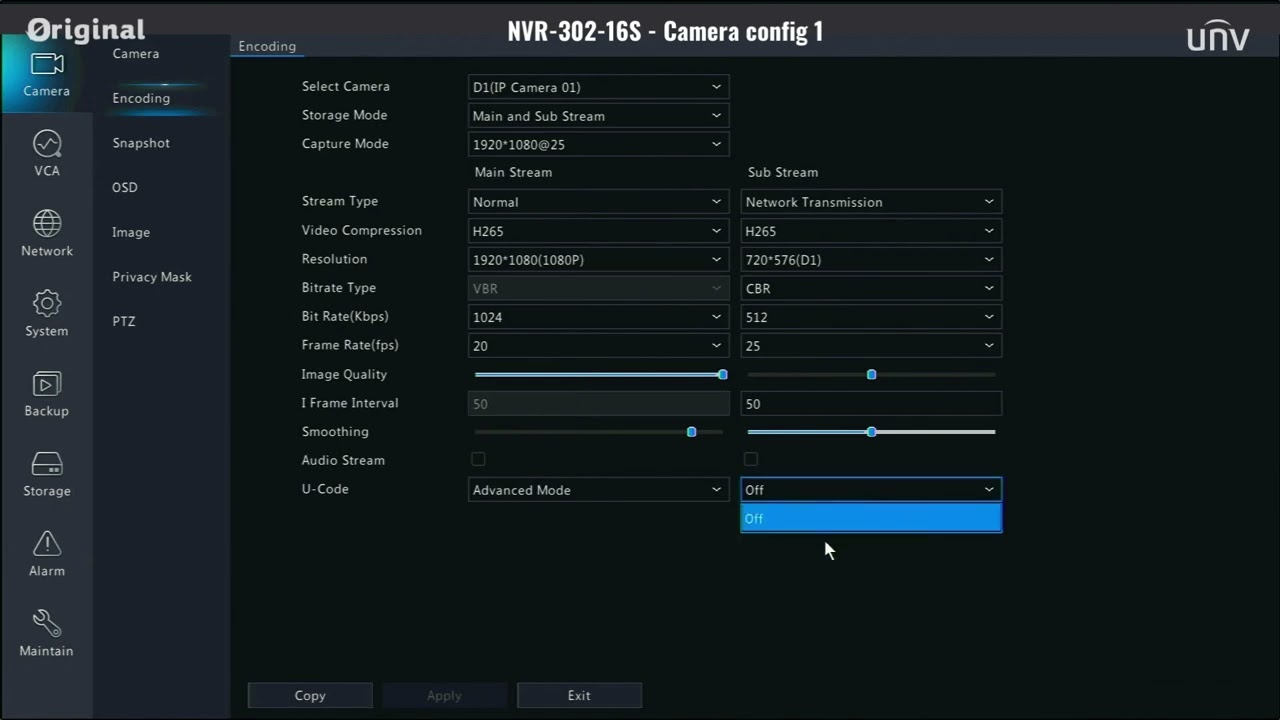Open Sub Stream Bitrate Type CBR dropdown
1280x720 pixels.
(x=871, y=288)
